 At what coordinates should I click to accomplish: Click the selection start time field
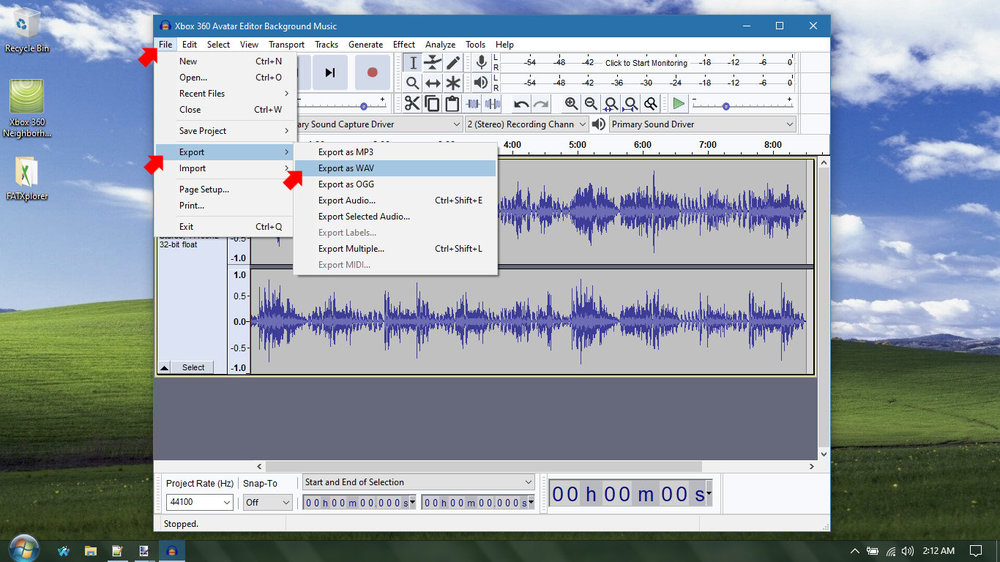coord(359,503)
